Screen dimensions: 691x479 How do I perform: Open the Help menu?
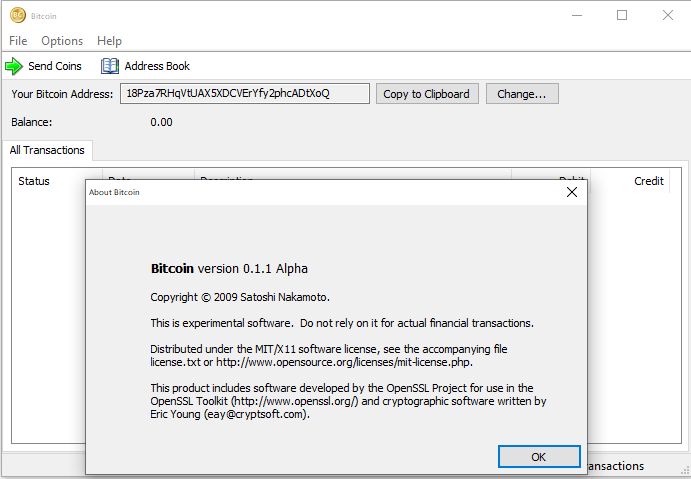coord(109,41)
